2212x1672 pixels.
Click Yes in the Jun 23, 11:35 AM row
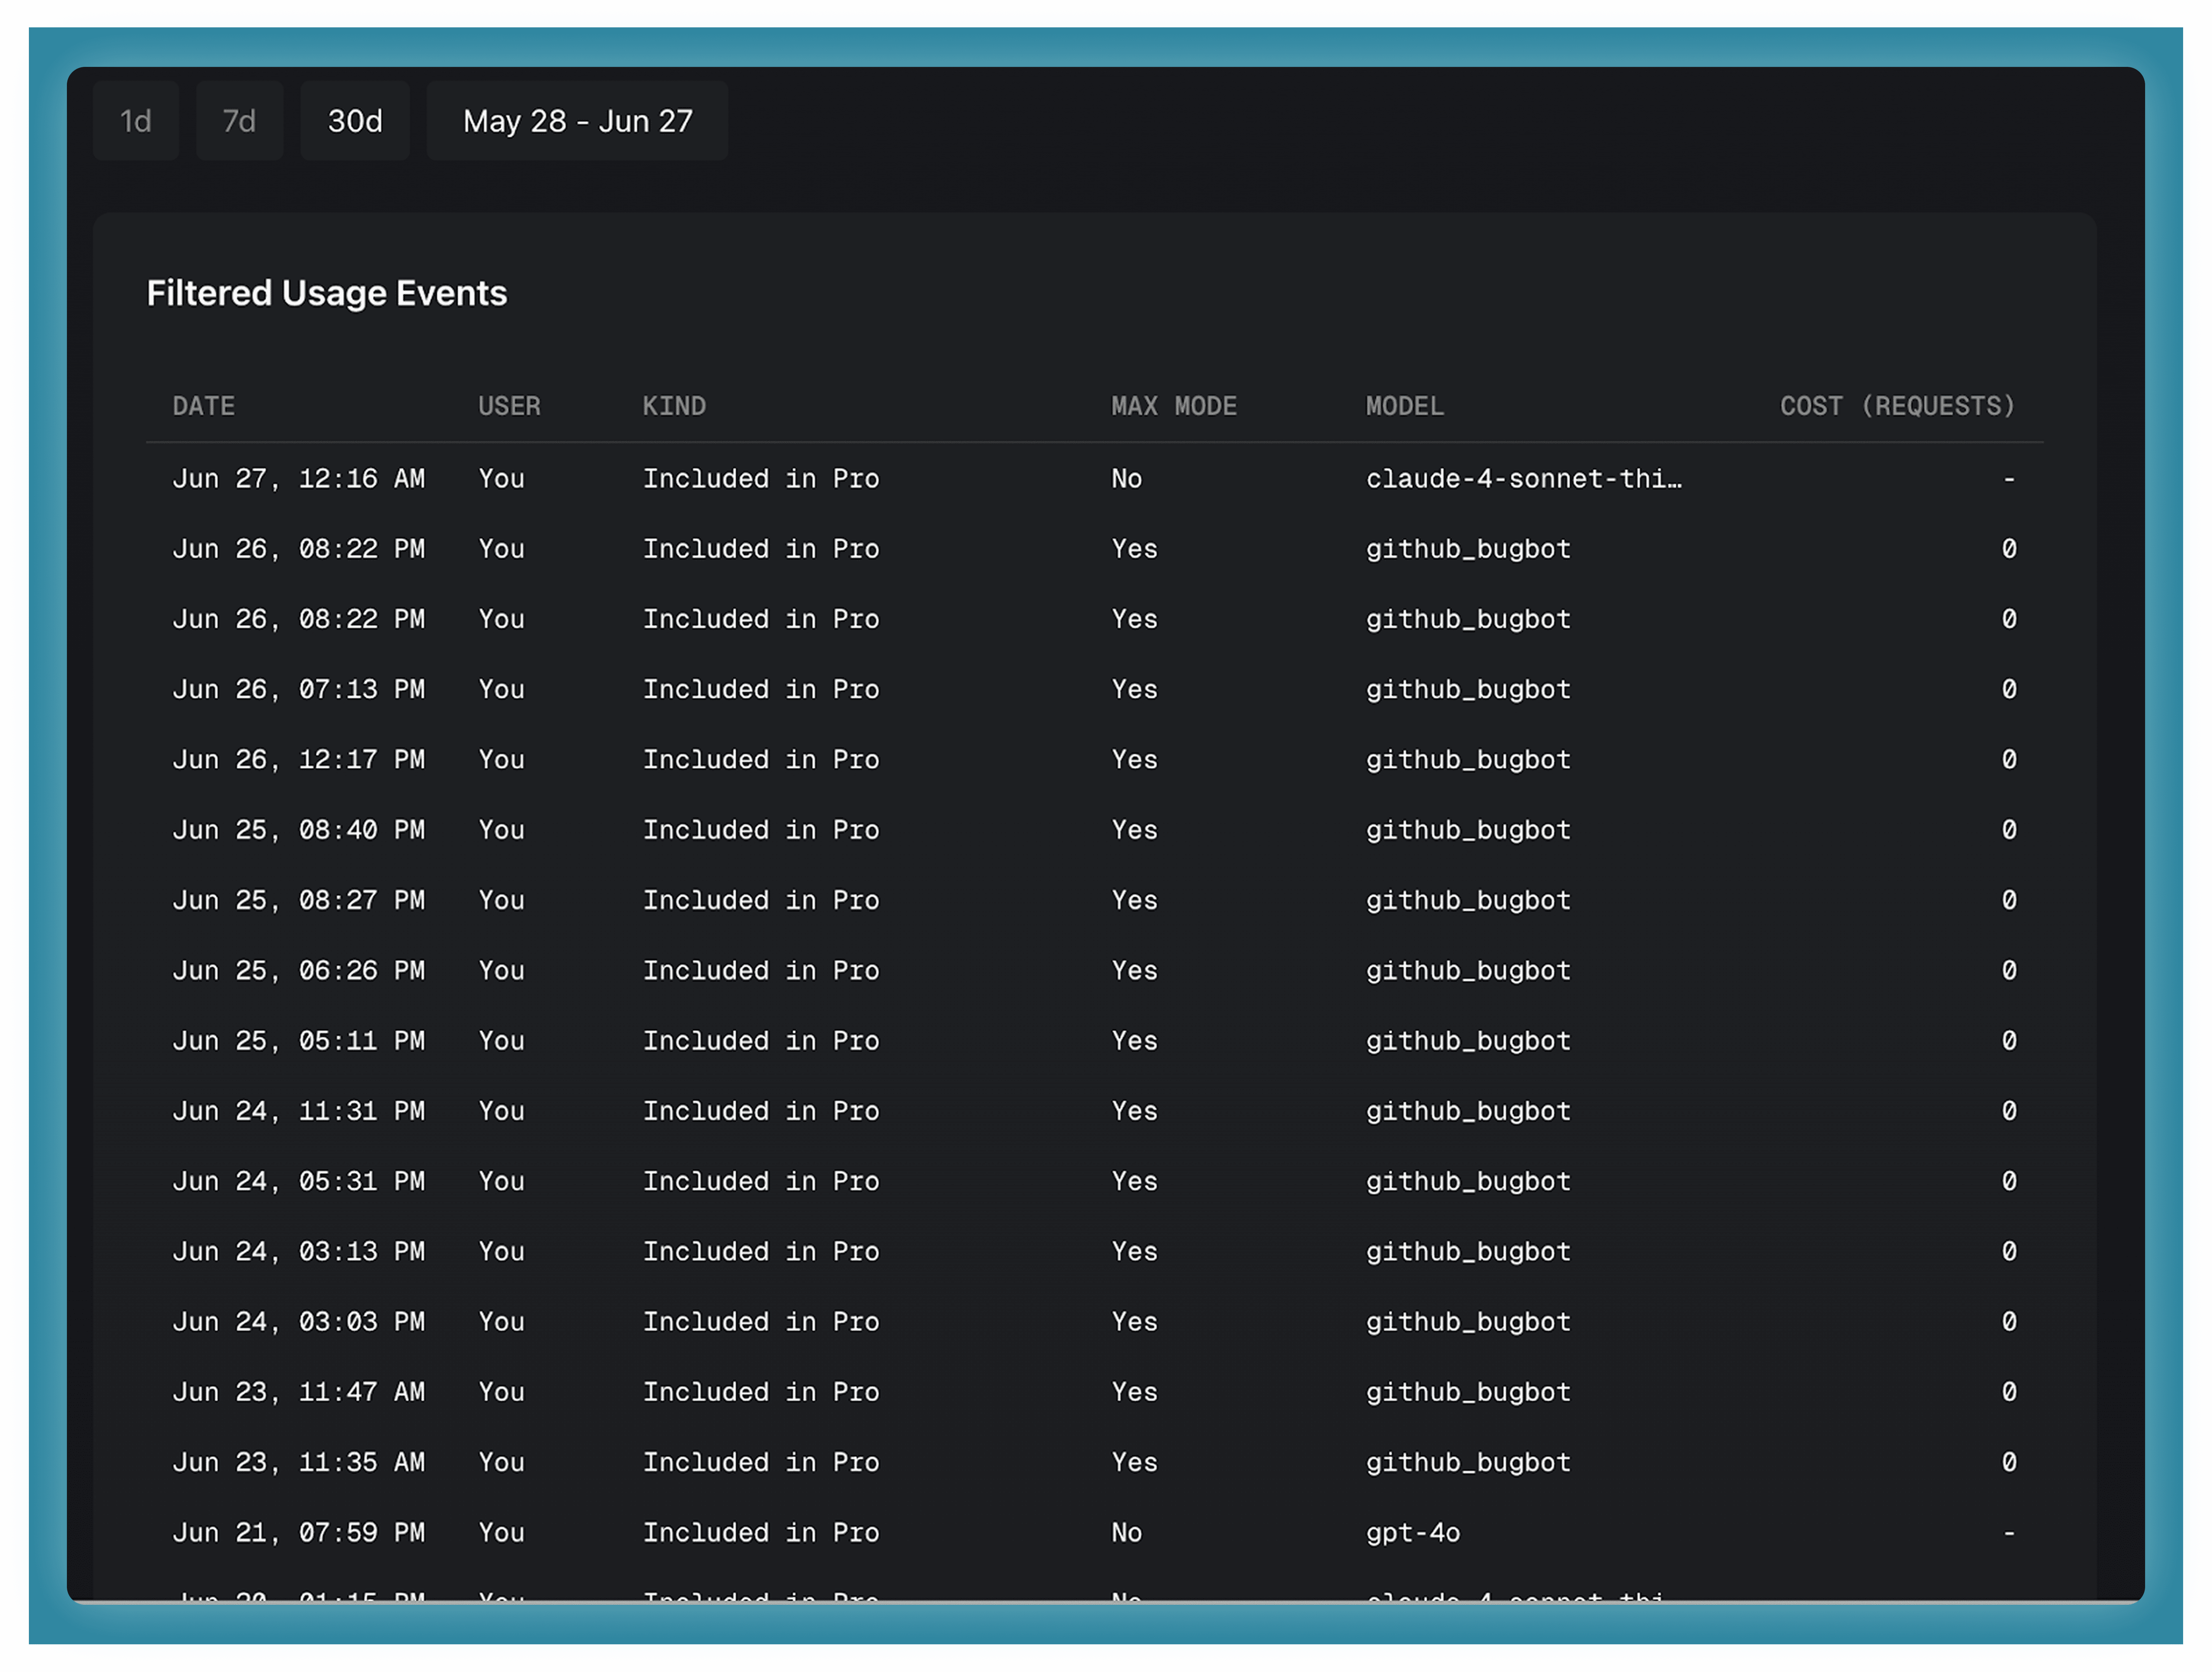[x=1134, y=1463]
